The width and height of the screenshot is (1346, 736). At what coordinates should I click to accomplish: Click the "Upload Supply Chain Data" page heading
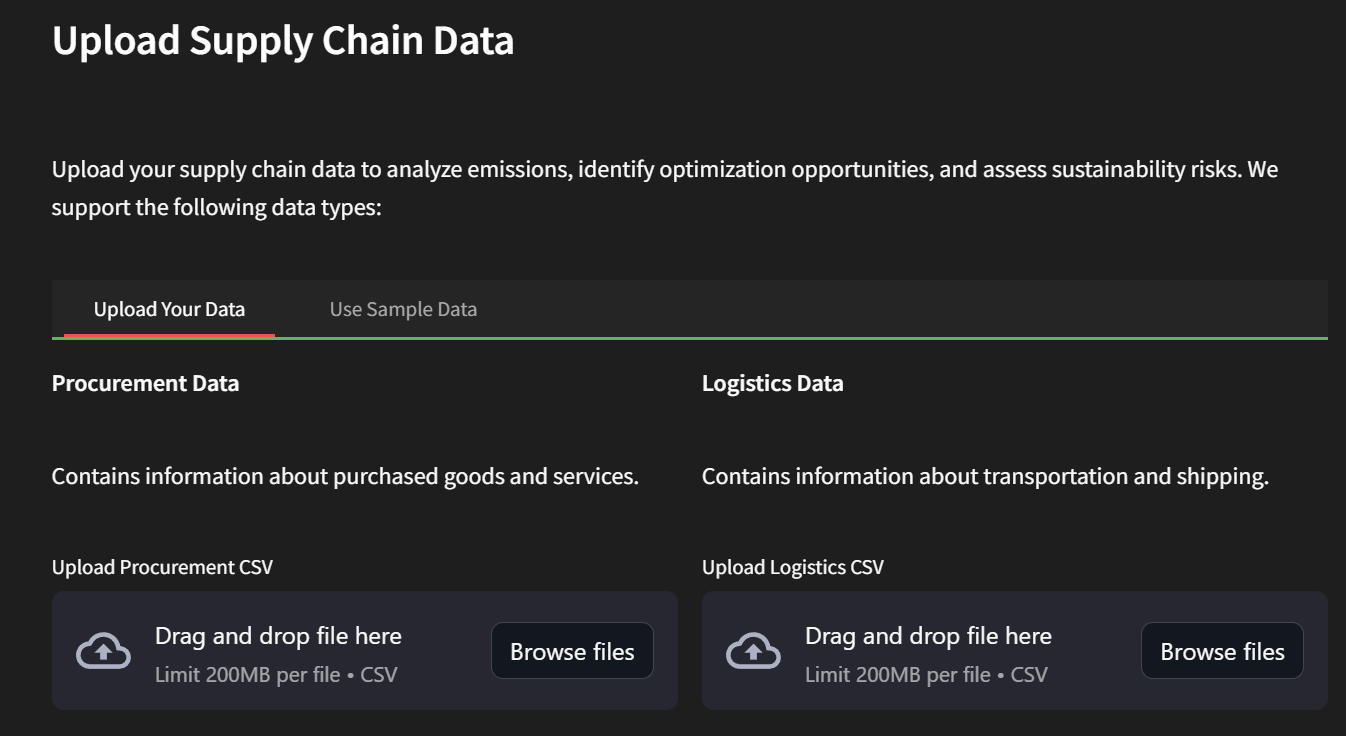283,41
